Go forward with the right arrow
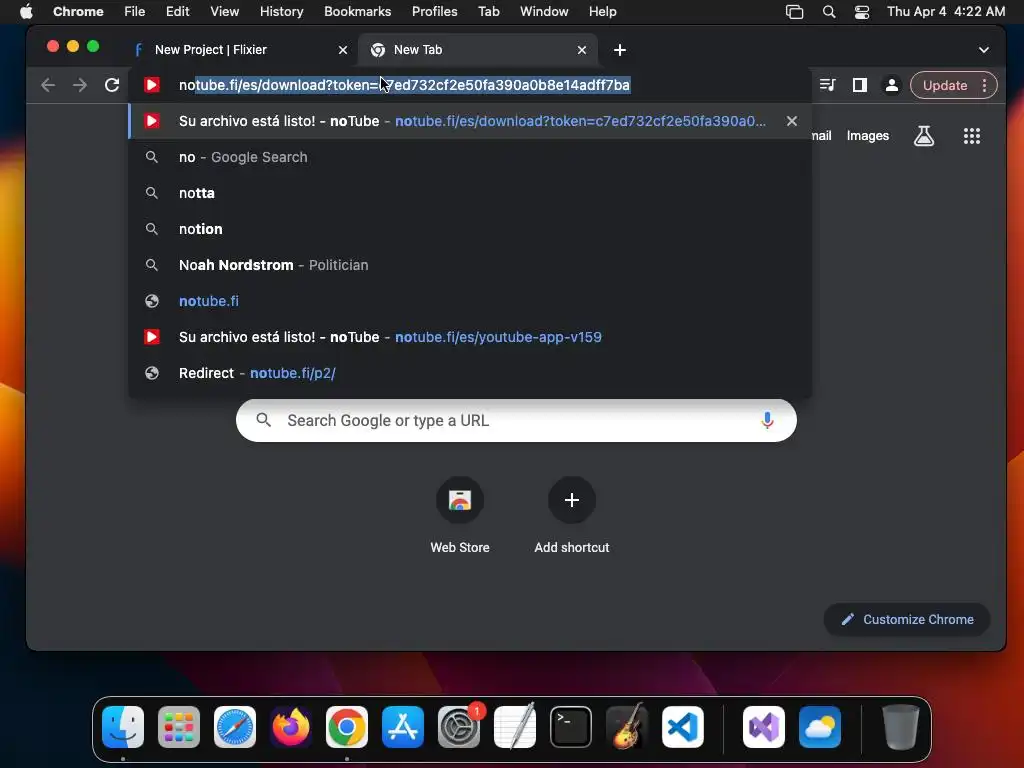The height and width of the screenshot is (768, 1024). [80, 85]
